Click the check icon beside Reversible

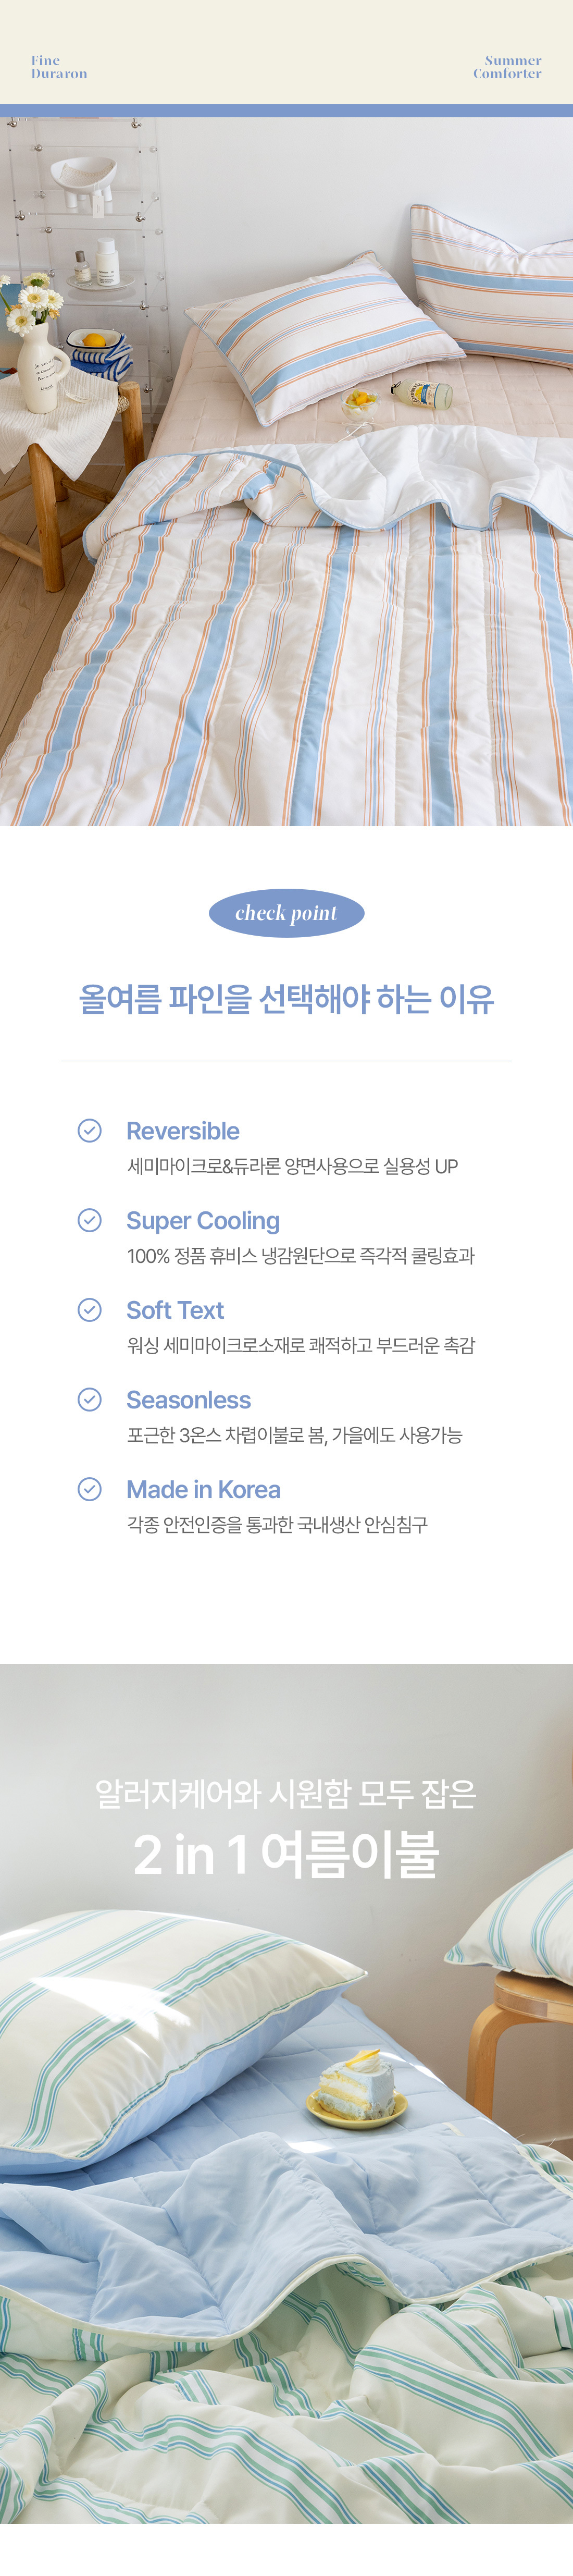pos(90,1131)
